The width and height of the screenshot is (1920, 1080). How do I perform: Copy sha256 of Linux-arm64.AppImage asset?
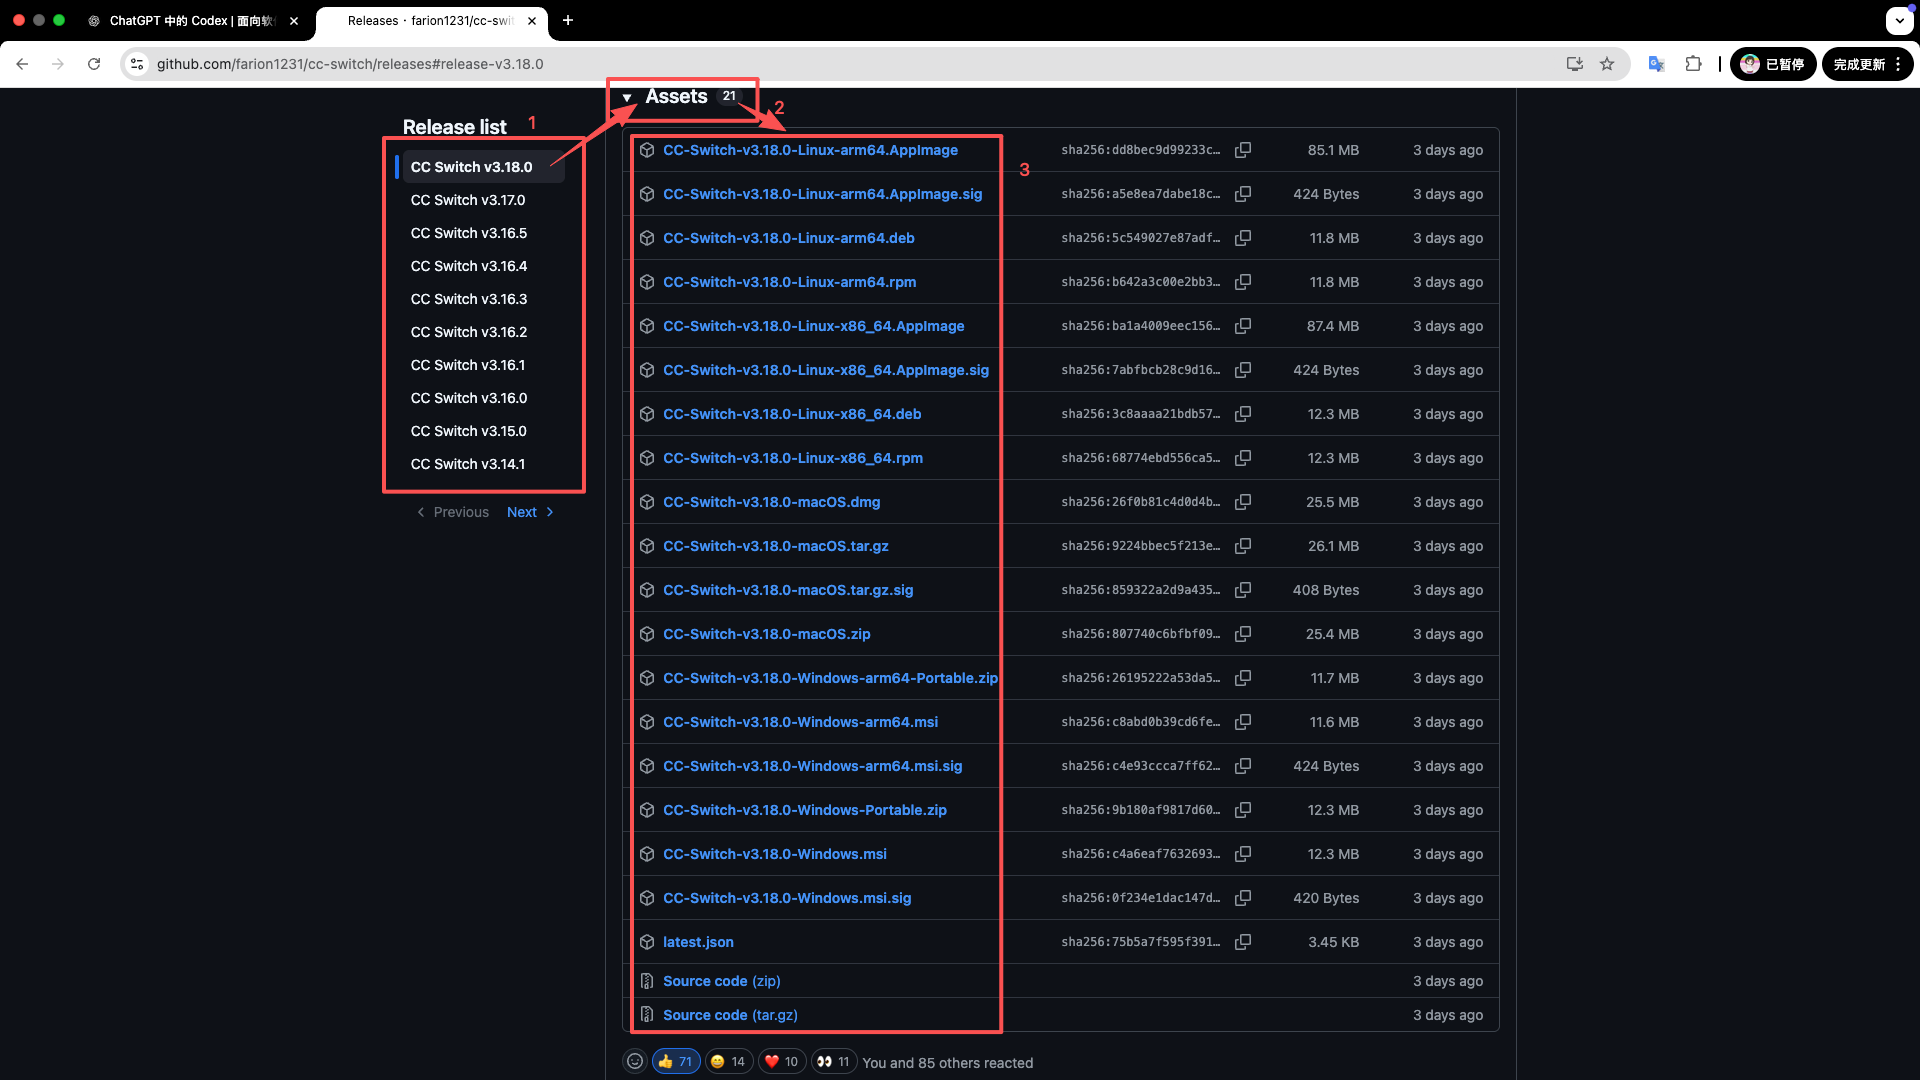point(1243,150)
